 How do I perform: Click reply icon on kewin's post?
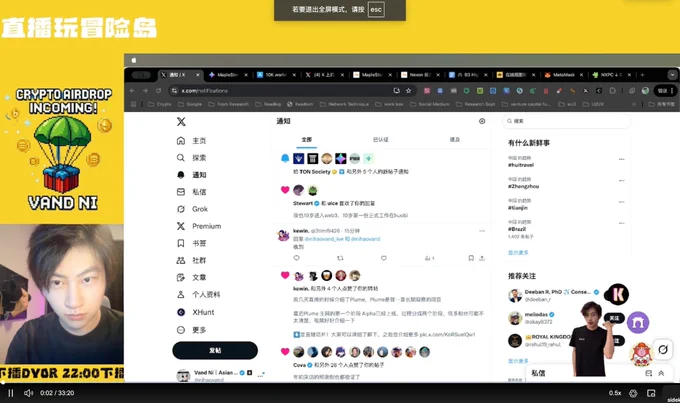coord(297,258)
